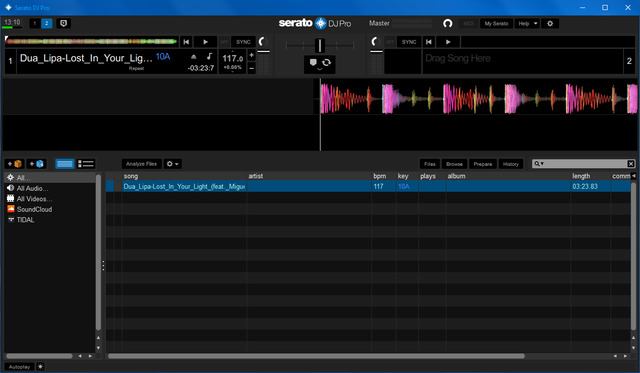Viewport: 640px width, 373px height.
Task: Enable SYNC on deck 1
Action: [x=243, y=42]
